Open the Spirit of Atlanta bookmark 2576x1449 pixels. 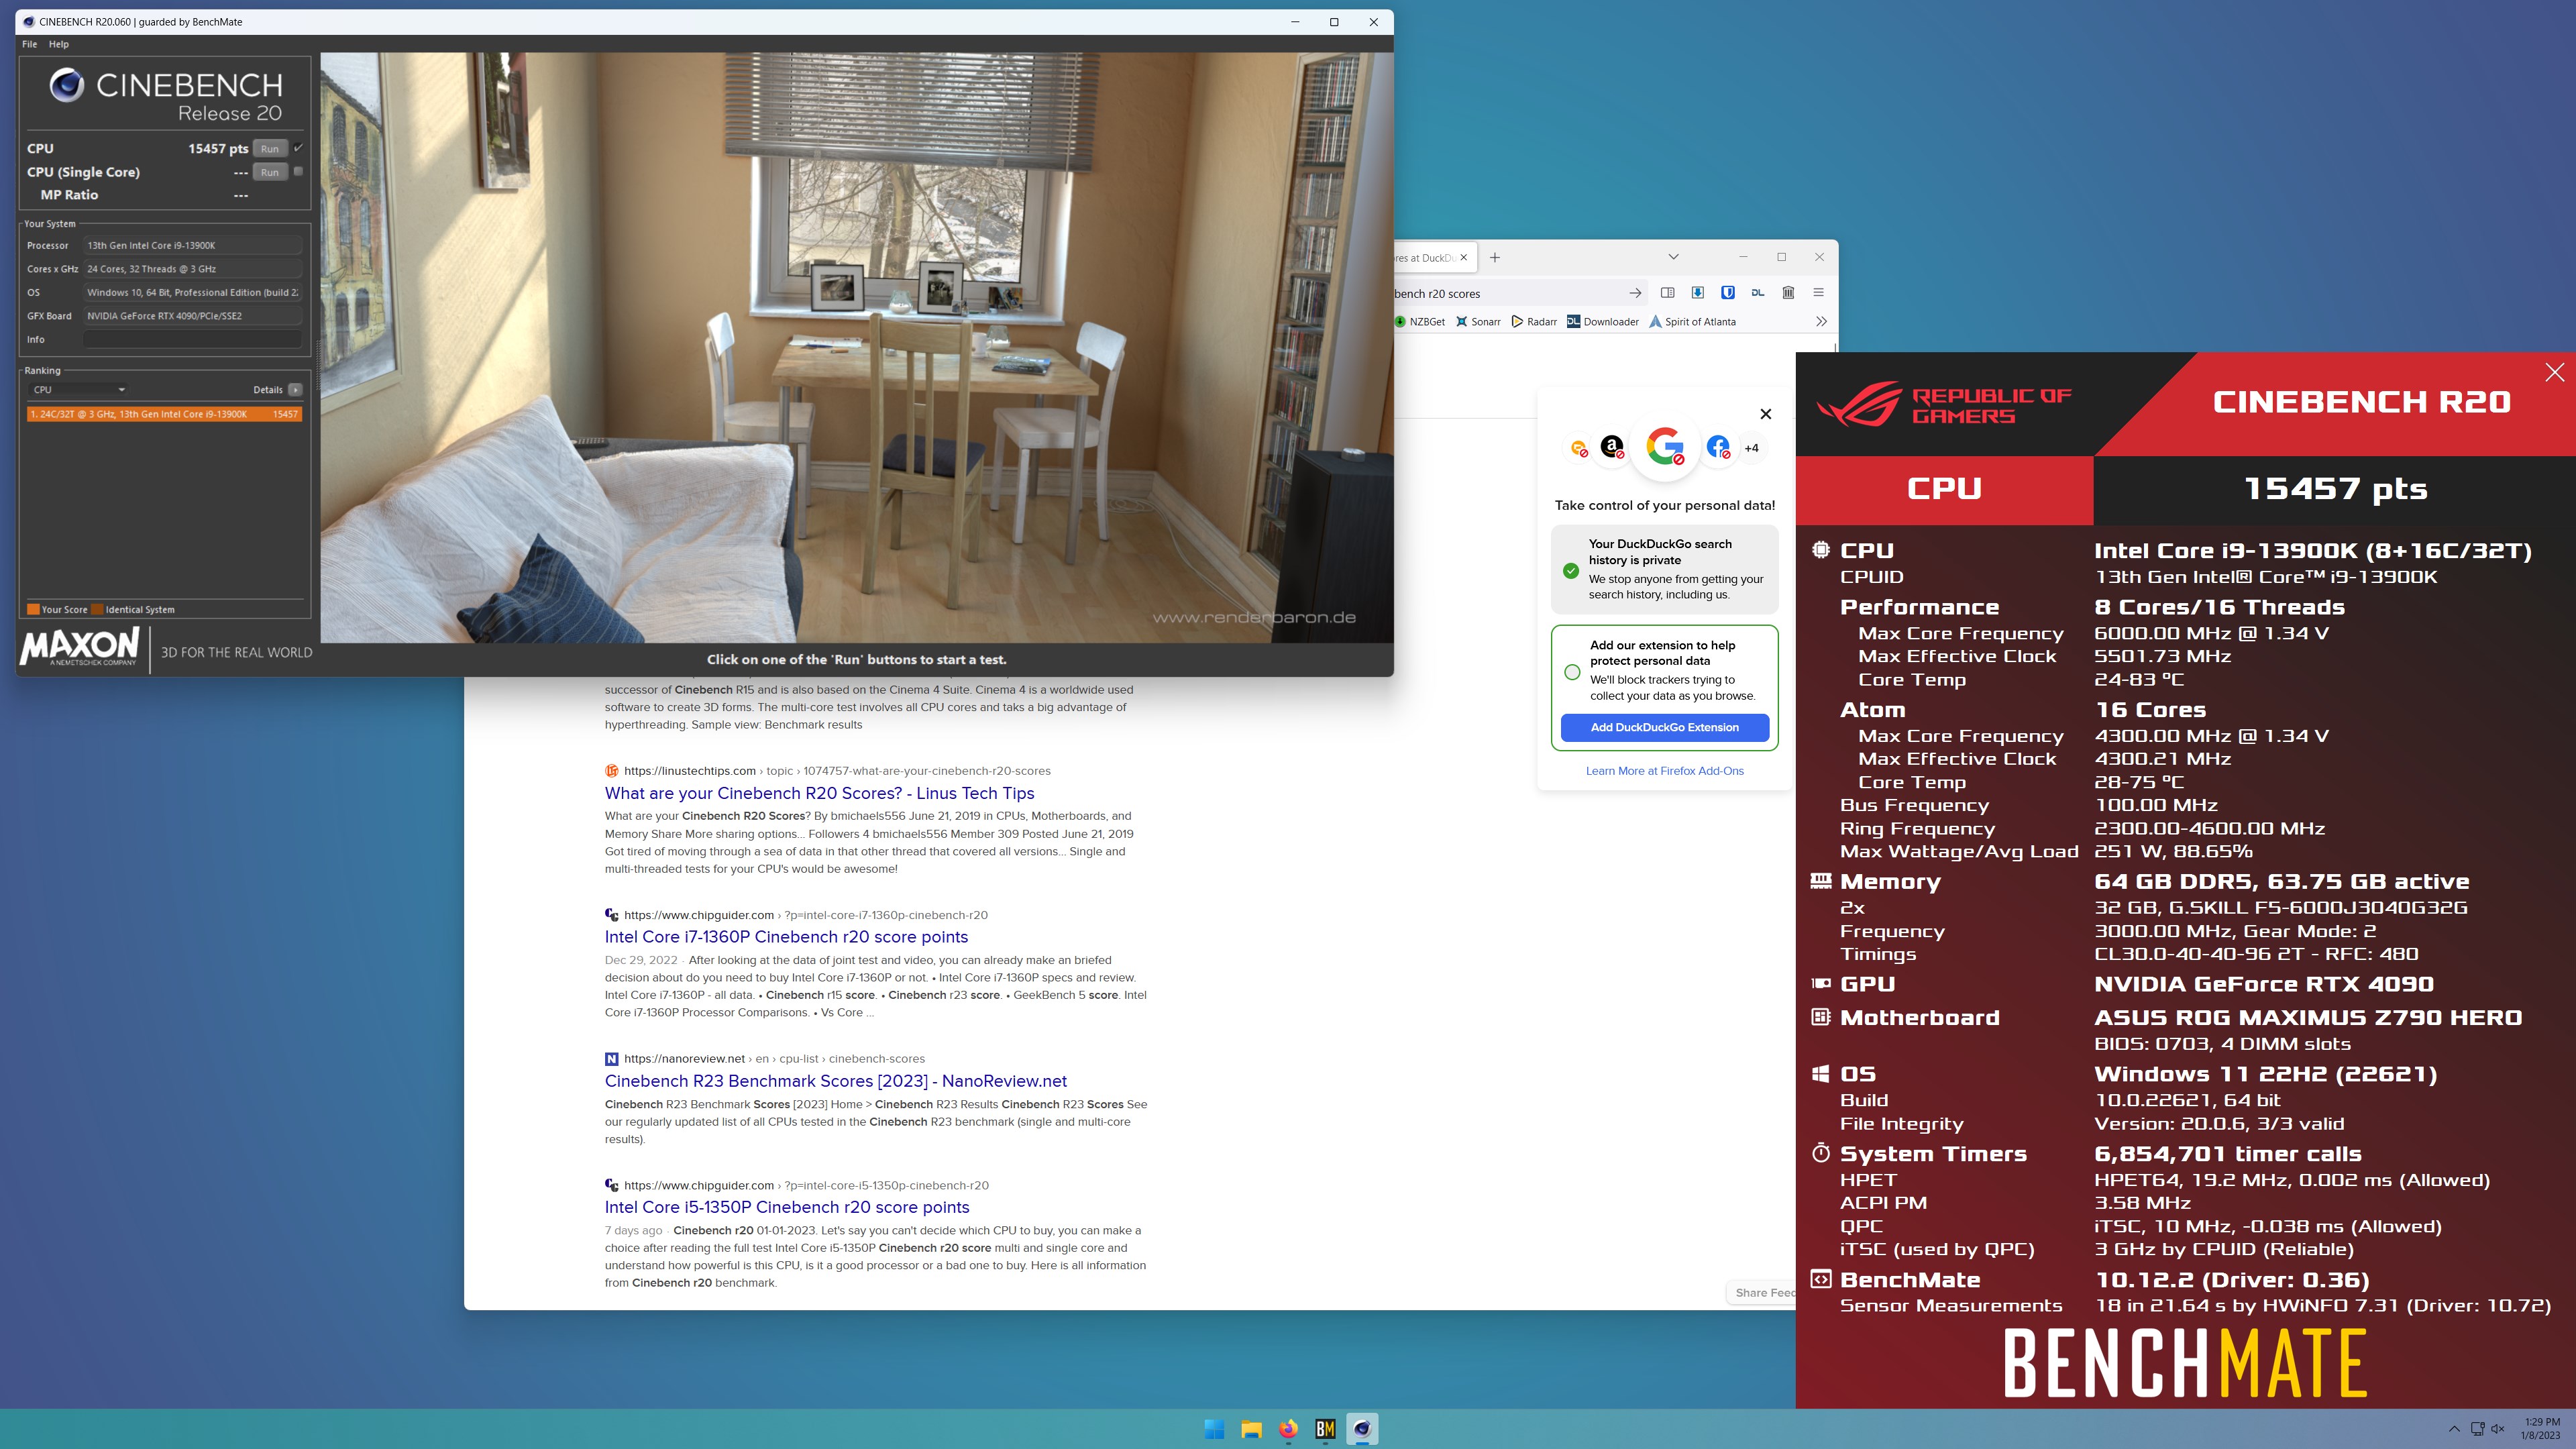1692,322
